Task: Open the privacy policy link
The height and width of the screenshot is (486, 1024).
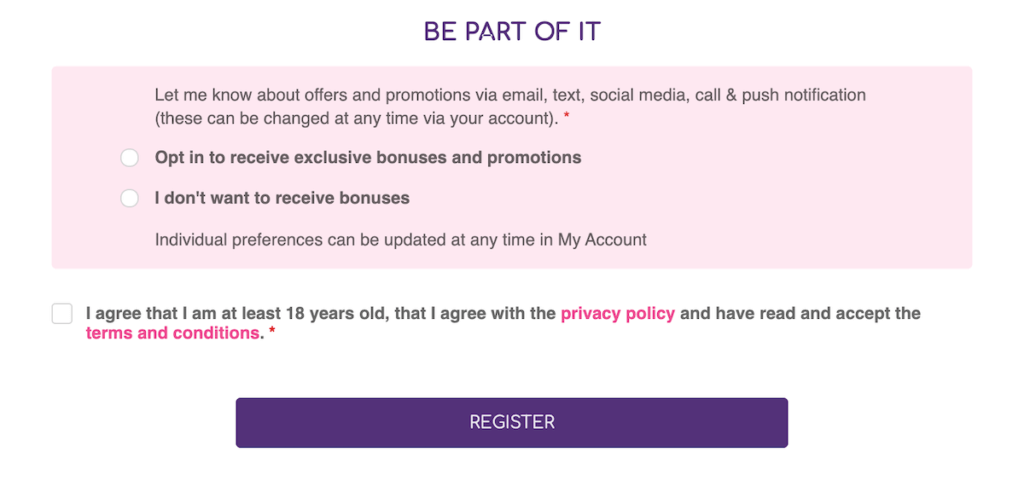Action: [618, 314]
